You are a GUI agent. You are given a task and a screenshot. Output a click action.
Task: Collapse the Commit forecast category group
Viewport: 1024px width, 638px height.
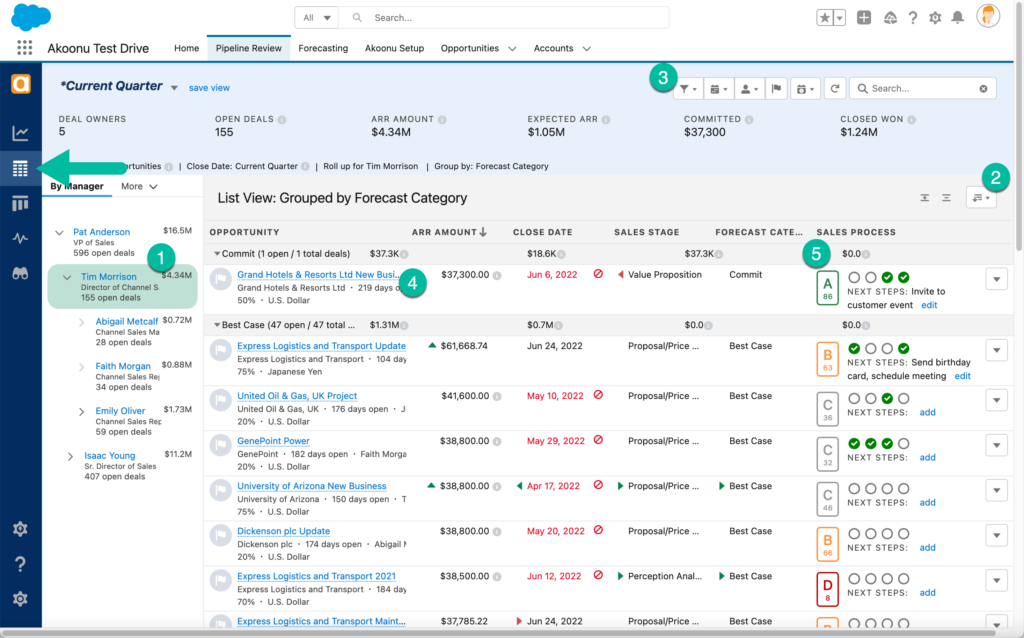(216, 254)
